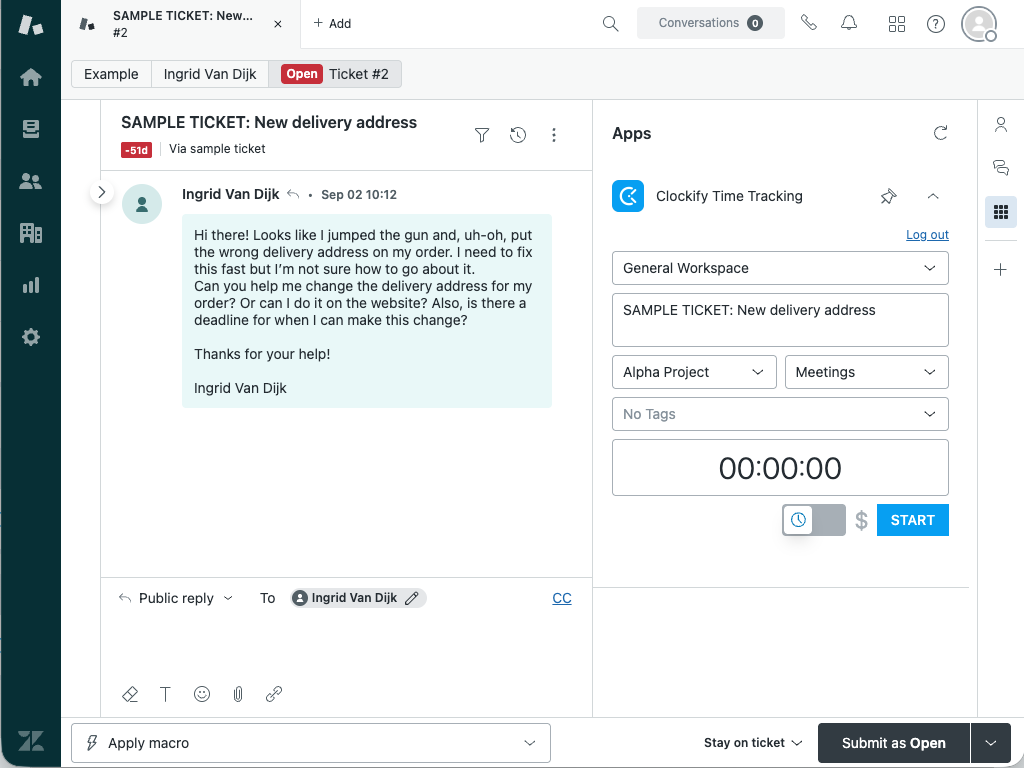Open the Zendesk home dashboard icon
The image size is (1024, 768).
click(x=30, y=75)
